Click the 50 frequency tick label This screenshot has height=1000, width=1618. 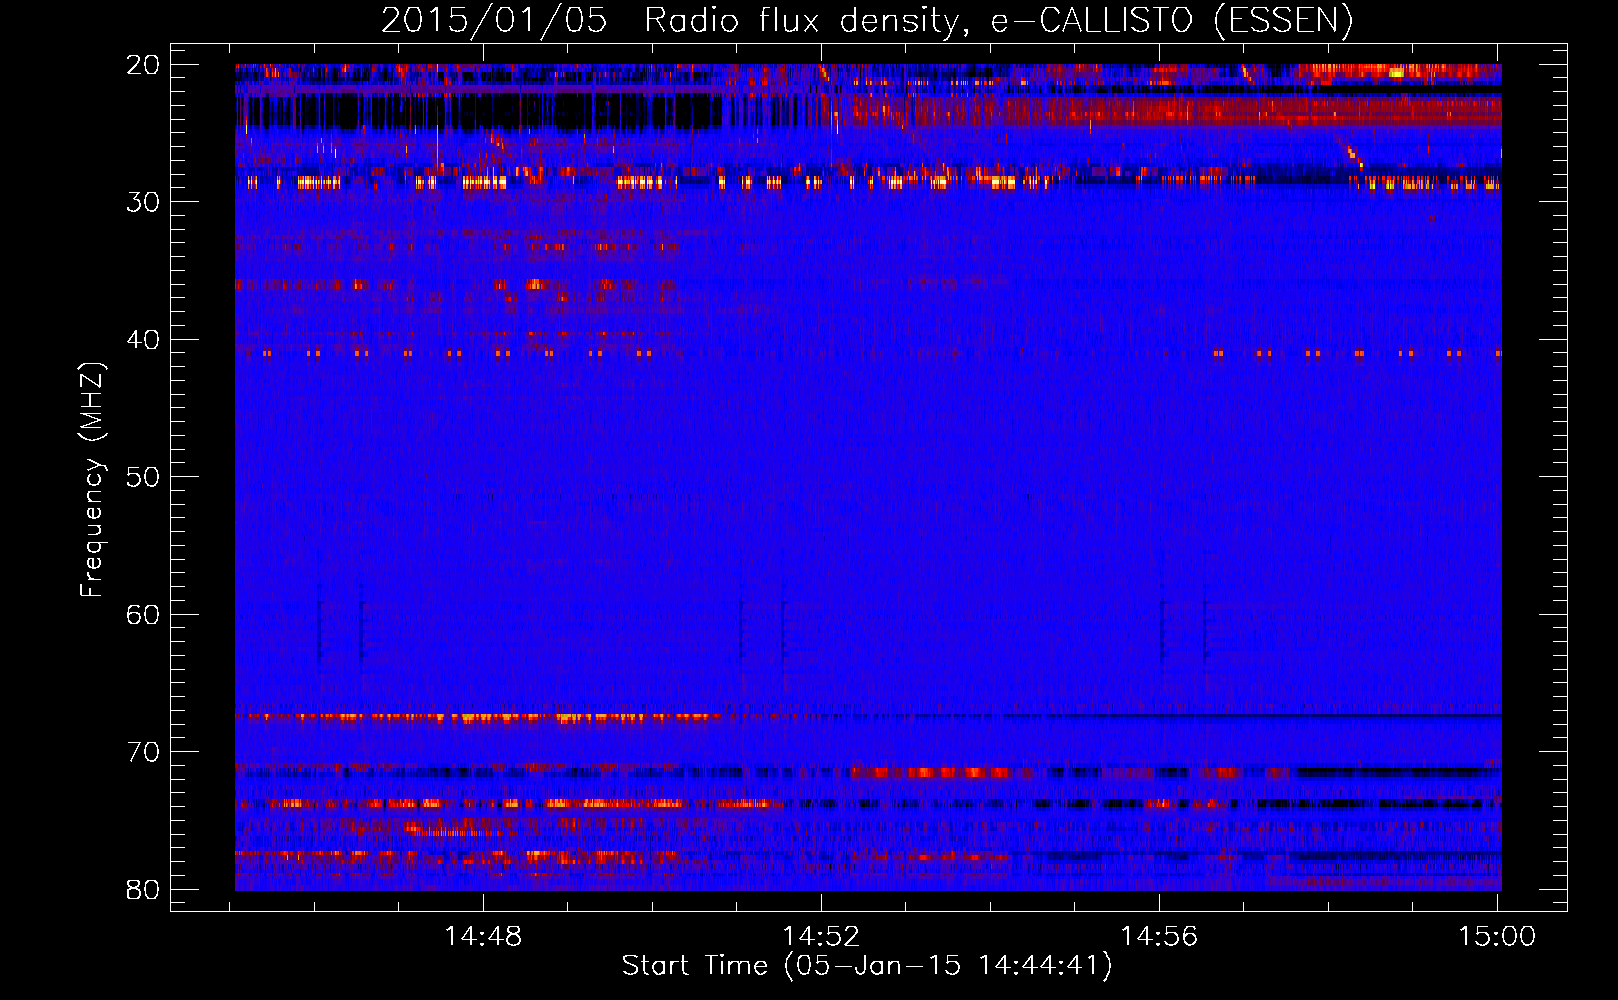pyautogui.click(x=143, y=477)
